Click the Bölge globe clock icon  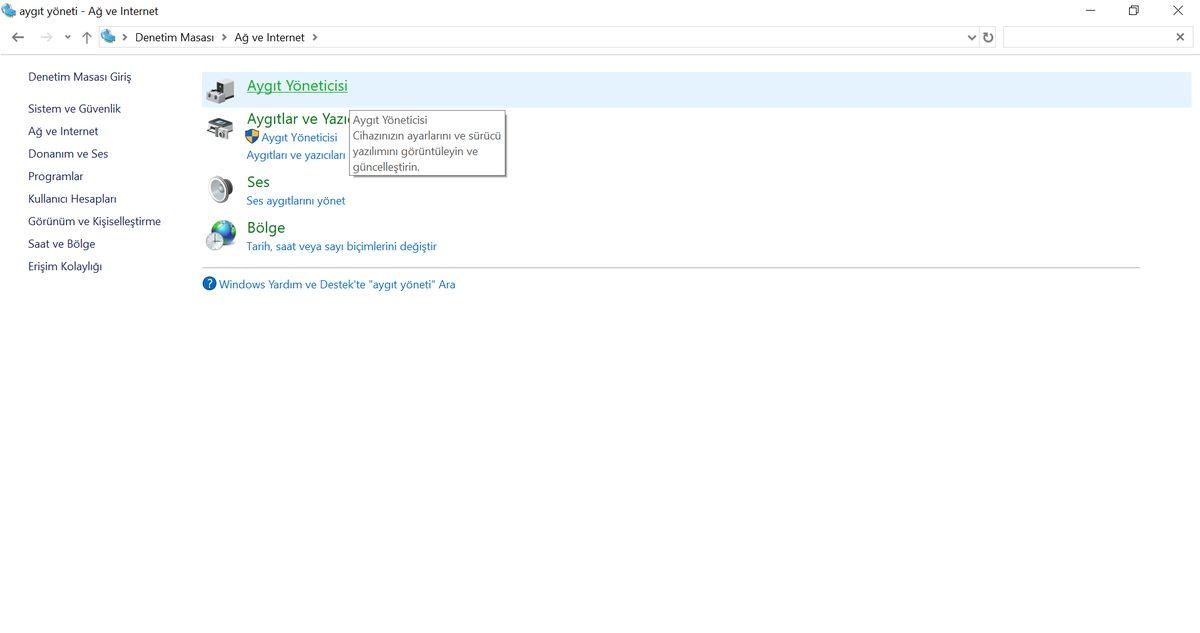pos(220,236)
